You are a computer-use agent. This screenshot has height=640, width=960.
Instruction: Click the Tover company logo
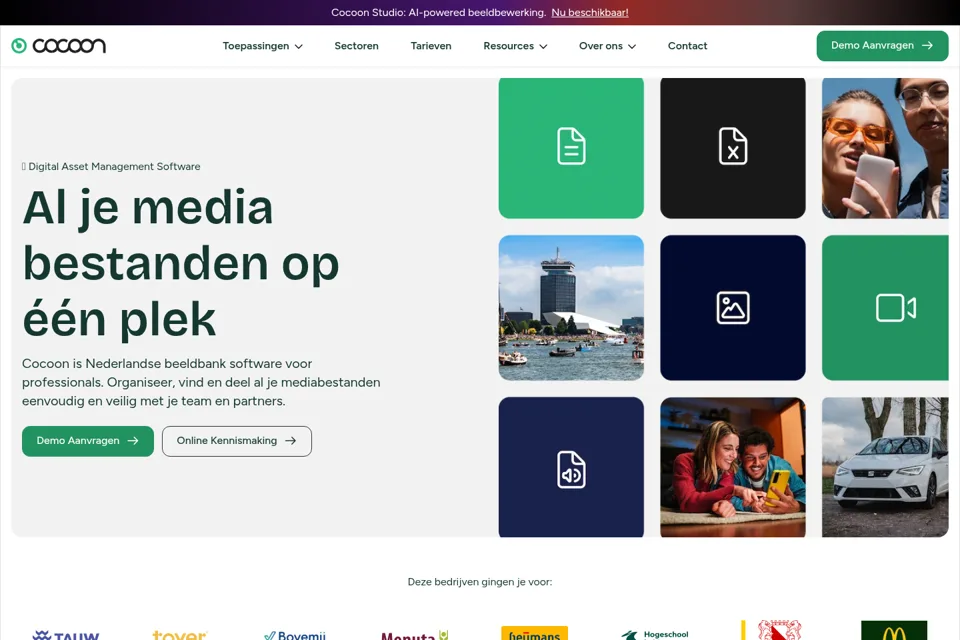[179, 634]
